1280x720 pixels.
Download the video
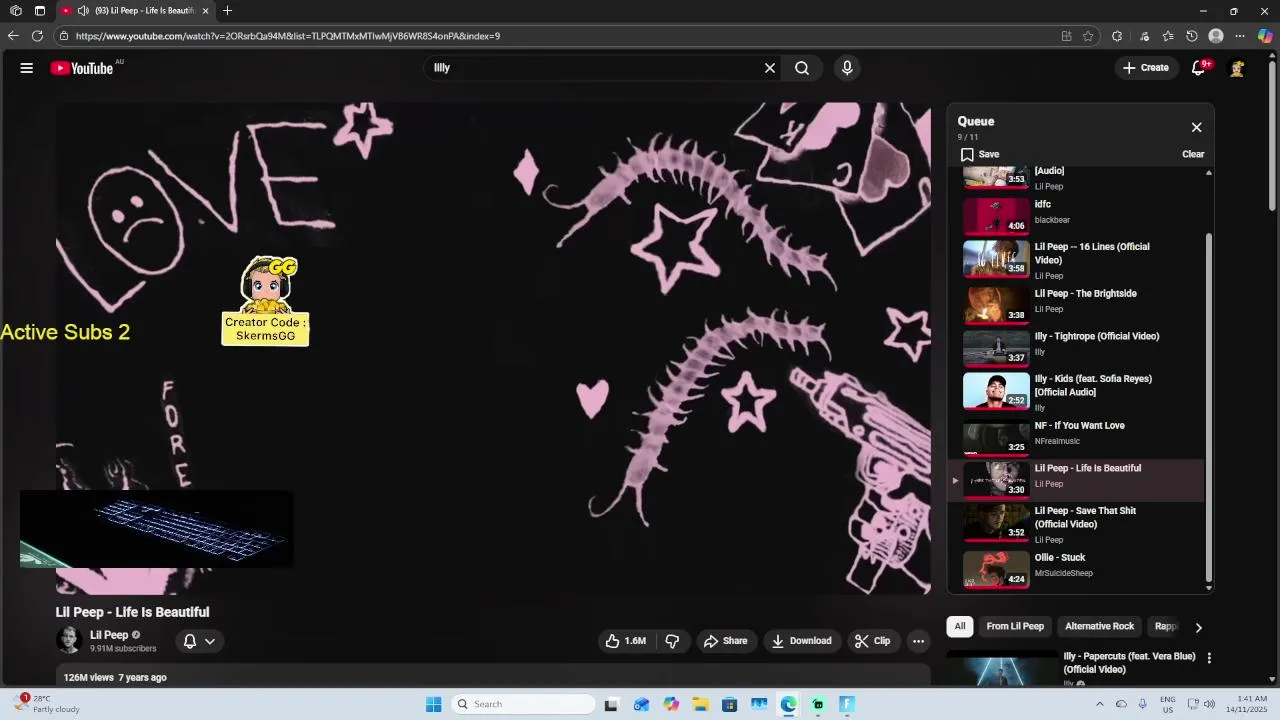tap(802, 641)
